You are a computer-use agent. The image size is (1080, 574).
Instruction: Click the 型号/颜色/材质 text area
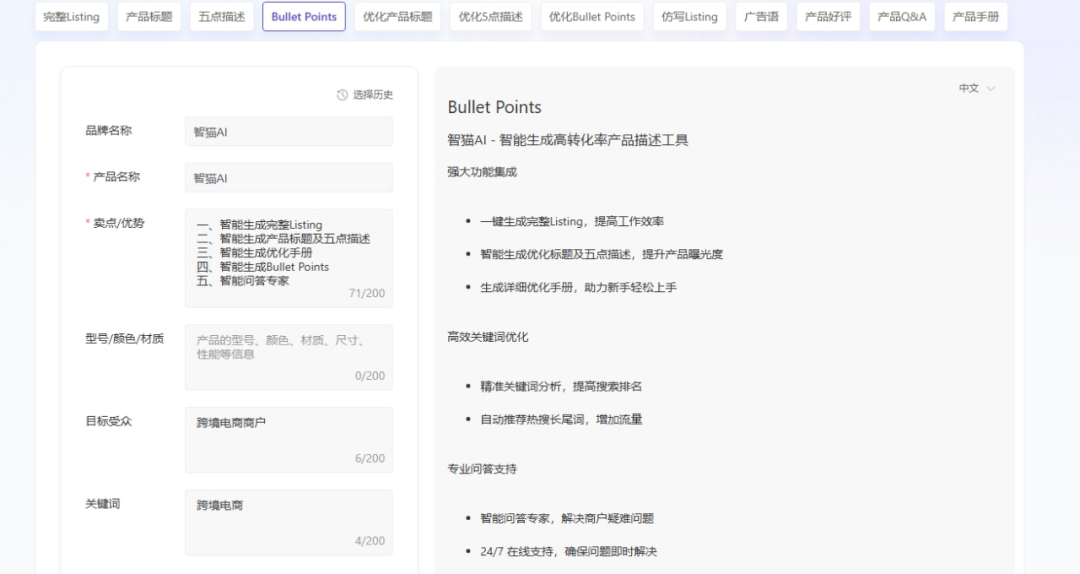(289, 358)
